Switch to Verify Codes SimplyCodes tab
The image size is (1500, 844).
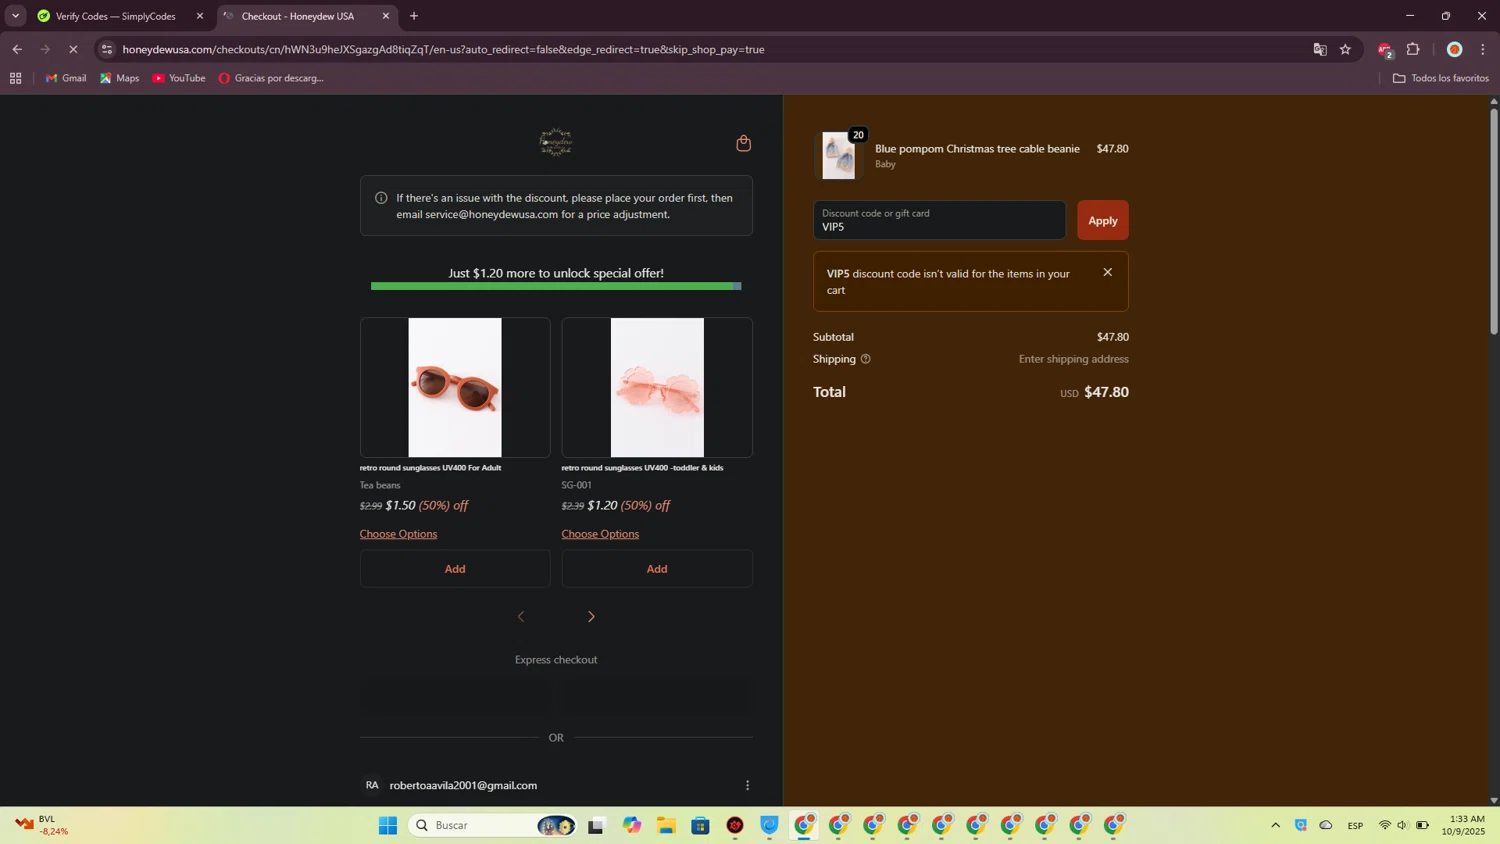point(115,16)
